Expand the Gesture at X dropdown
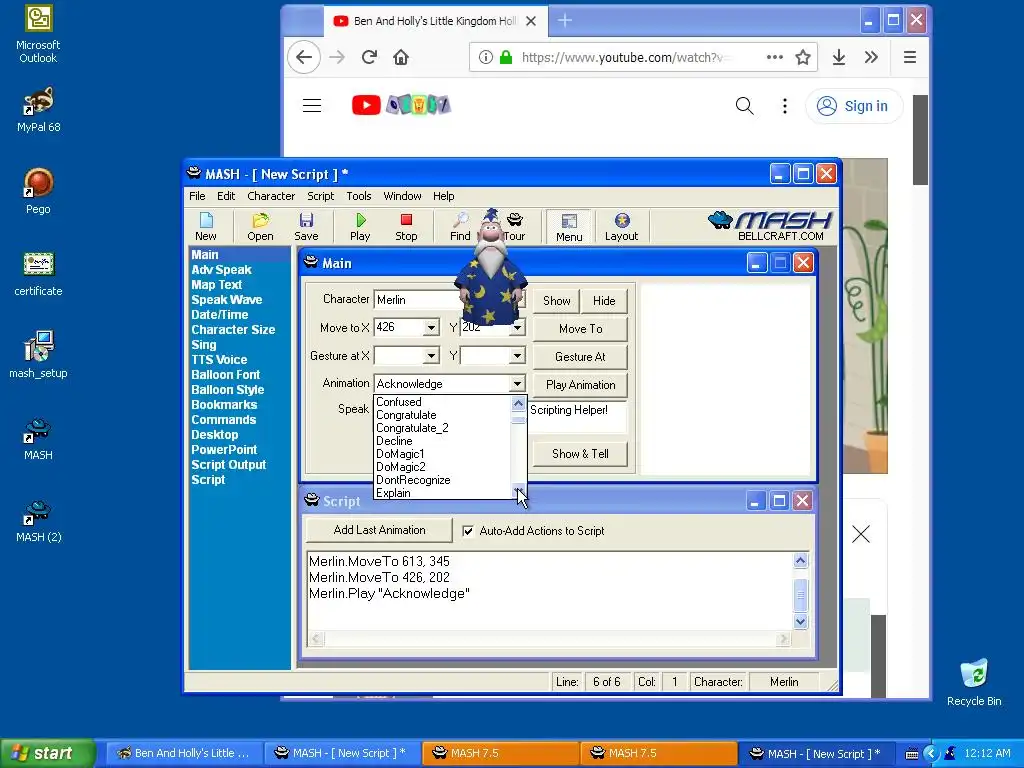Screen dimensions: 1024x768 coord(431,356)
